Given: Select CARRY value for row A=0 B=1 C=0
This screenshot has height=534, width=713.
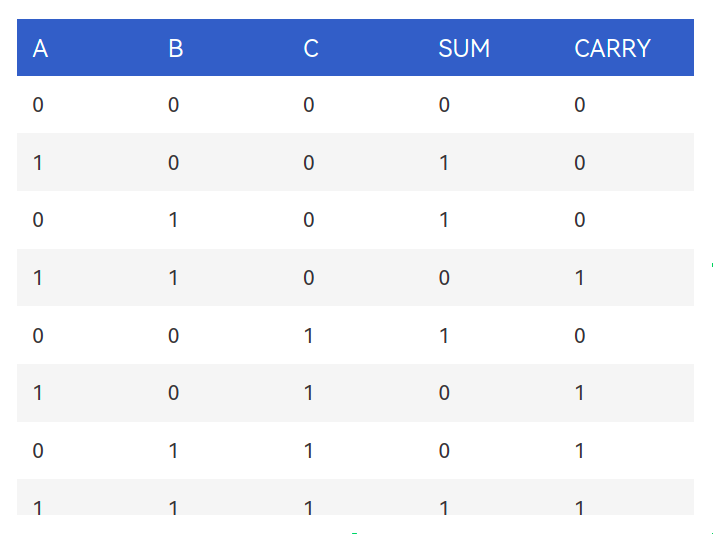Looking at the screenshot, I should [x=579, y=220].
